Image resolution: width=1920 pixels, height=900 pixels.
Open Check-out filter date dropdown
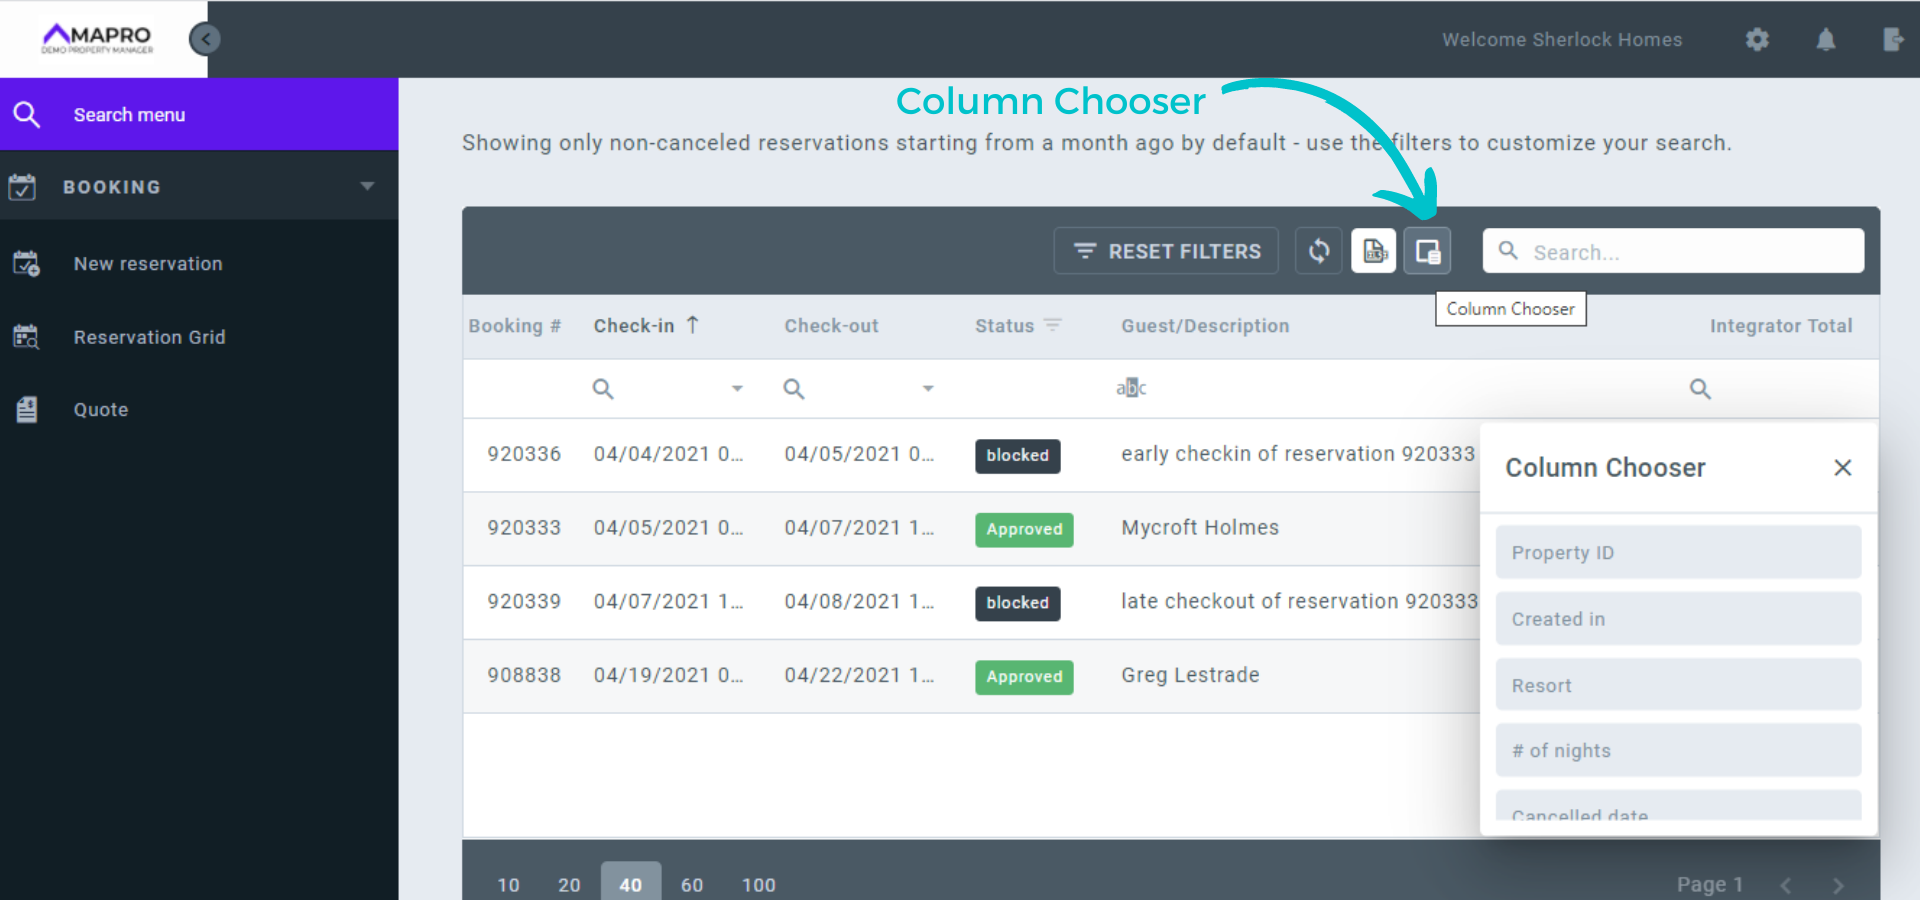(x=928, y=388)
